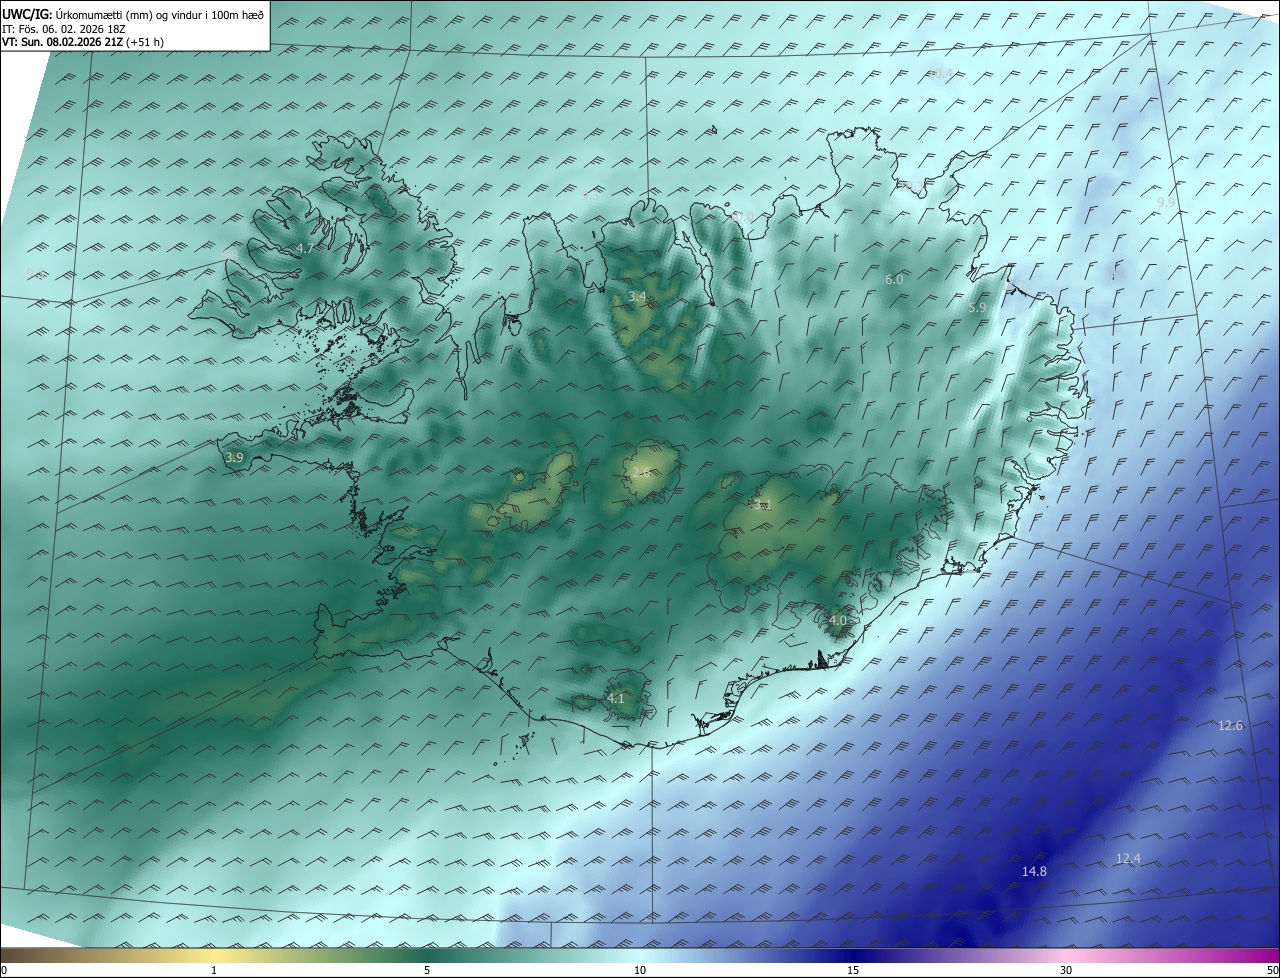Click the '0' tick on the color scale
Image resolution: width=1280 pixels, height=978 pixels.
4,970
